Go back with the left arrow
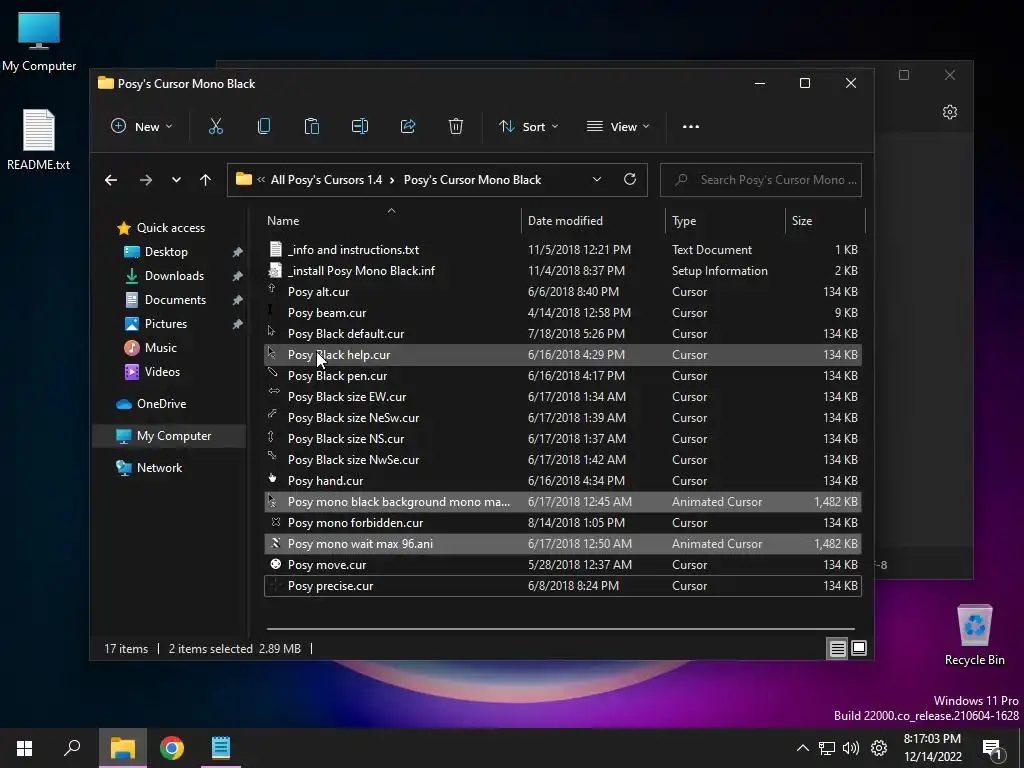The height and width of the screenshot is (768, 1024). pyautogui.click(x=111, y=180)
